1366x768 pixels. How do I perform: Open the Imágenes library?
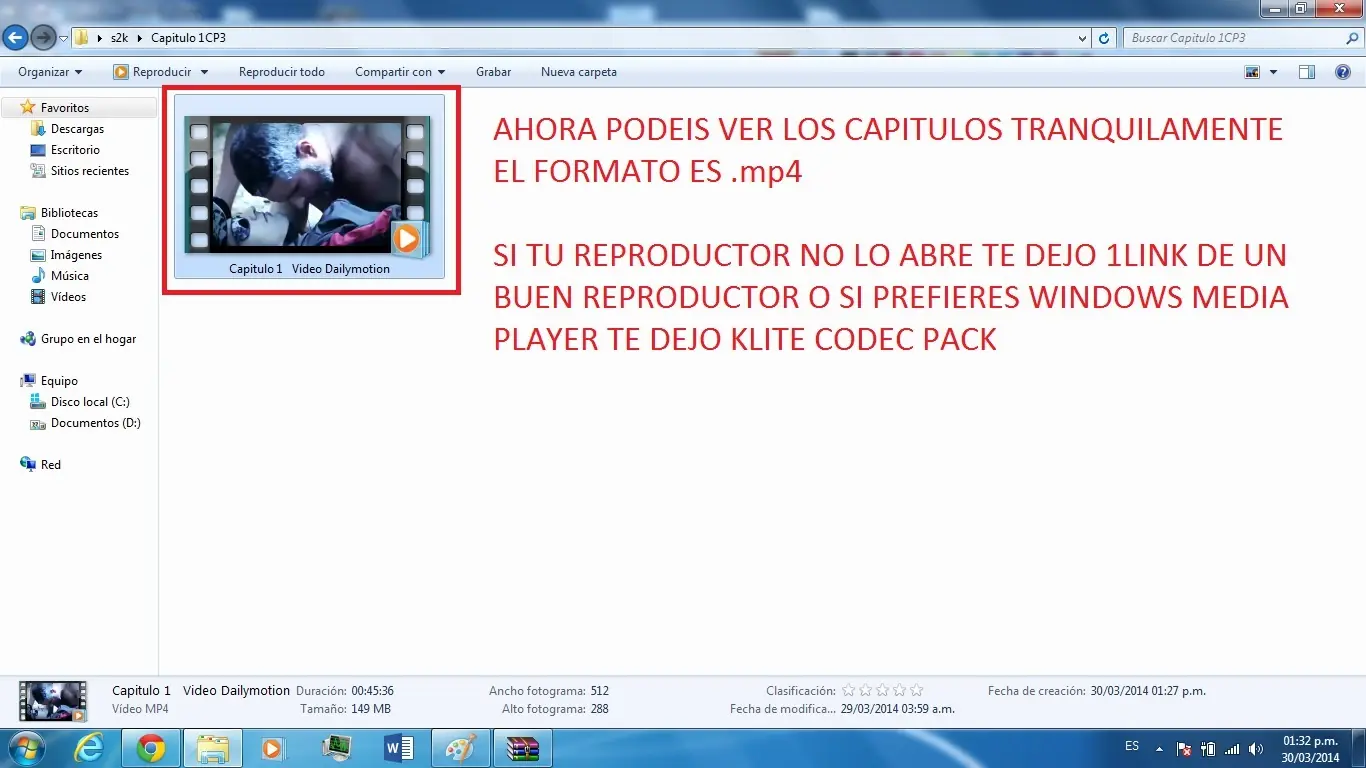[76, 255]
